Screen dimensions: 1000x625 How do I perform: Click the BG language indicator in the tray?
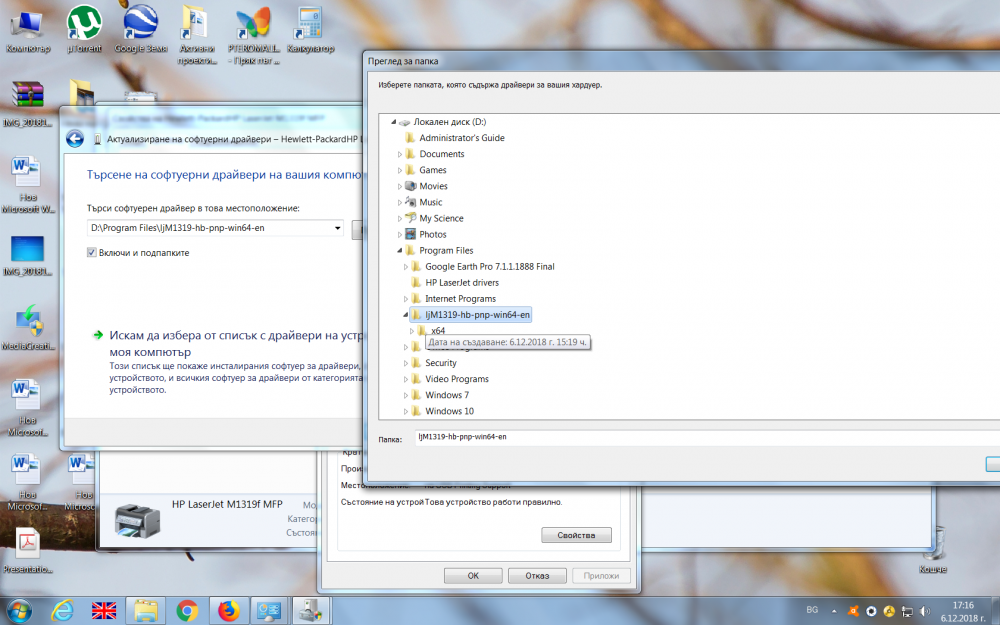[812, 610]
